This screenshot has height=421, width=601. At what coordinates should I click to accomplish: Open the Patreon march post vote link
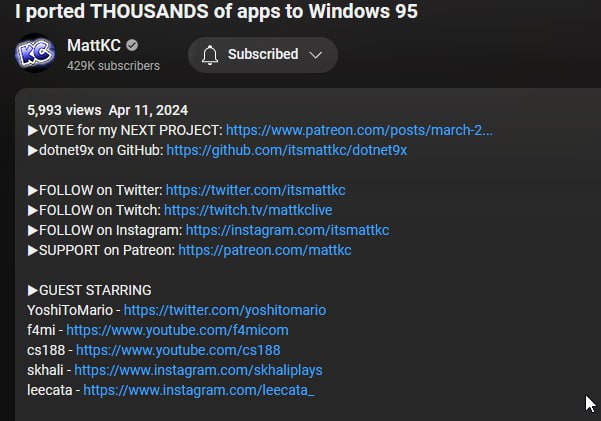359,130
